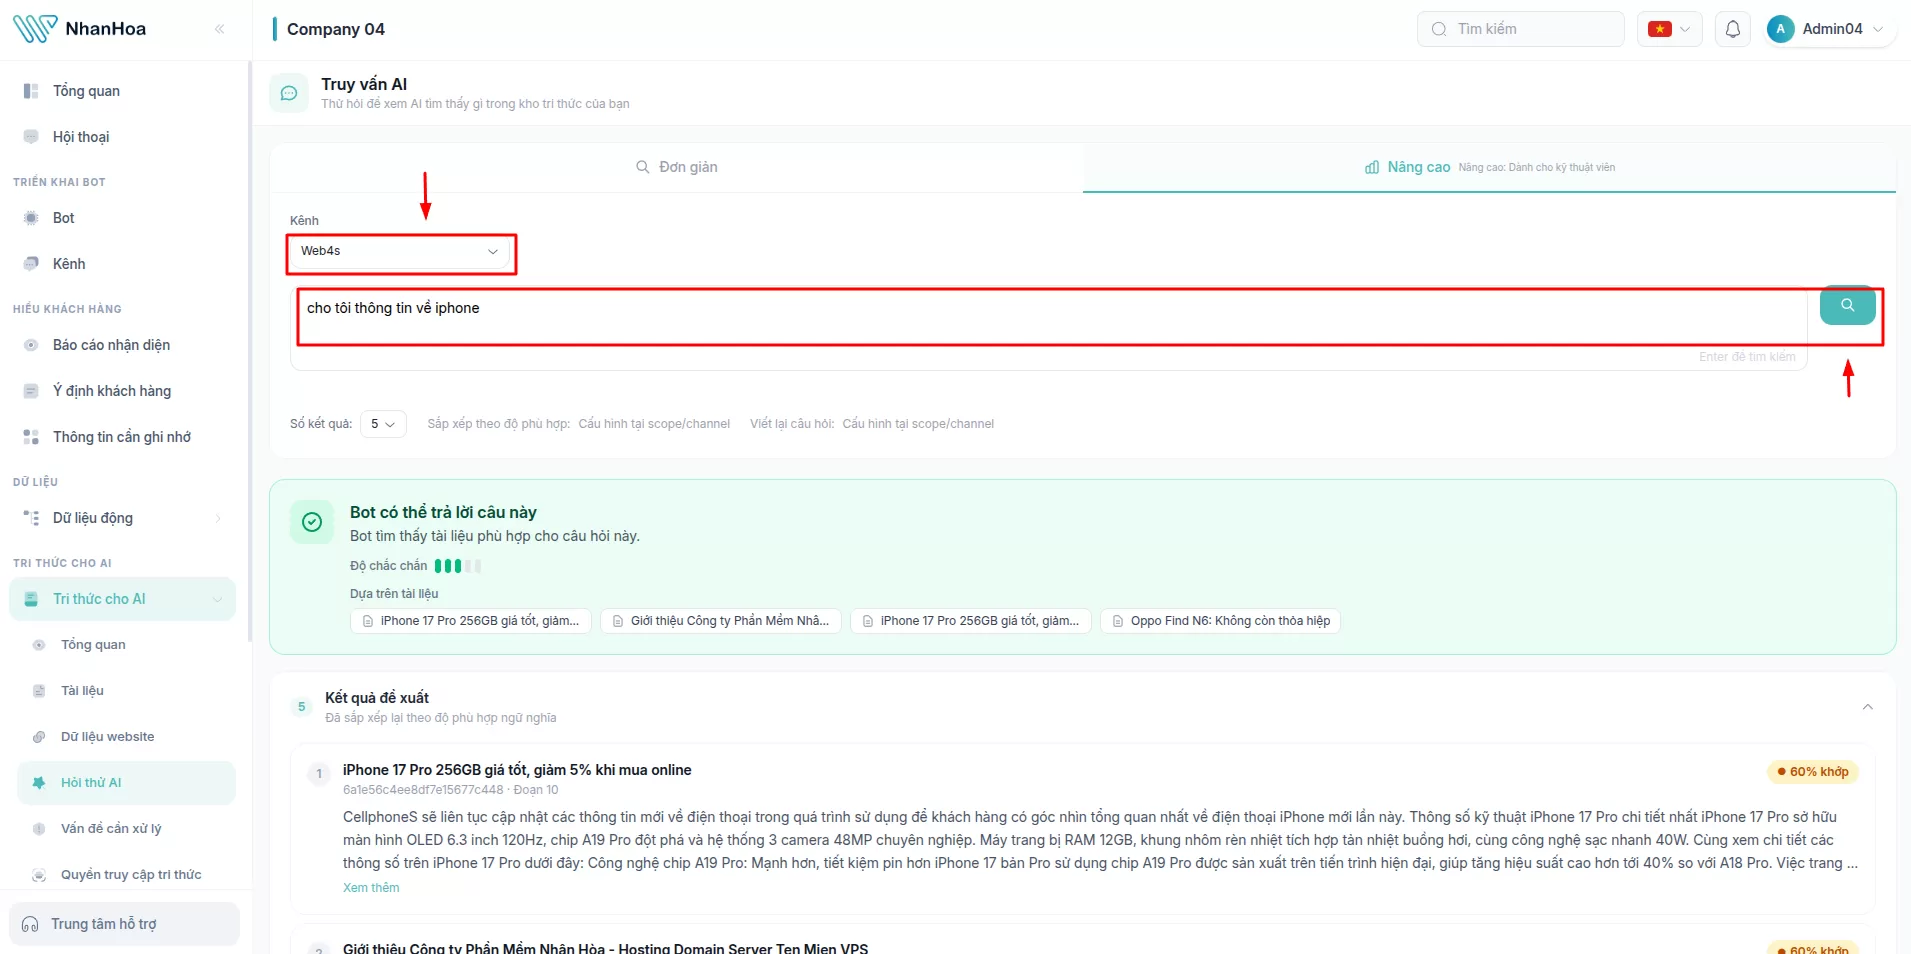Click the Bot icon in sidebar
Image resolution: width=1911 pixels, height=954 pixels.
[x=31, y=218]
